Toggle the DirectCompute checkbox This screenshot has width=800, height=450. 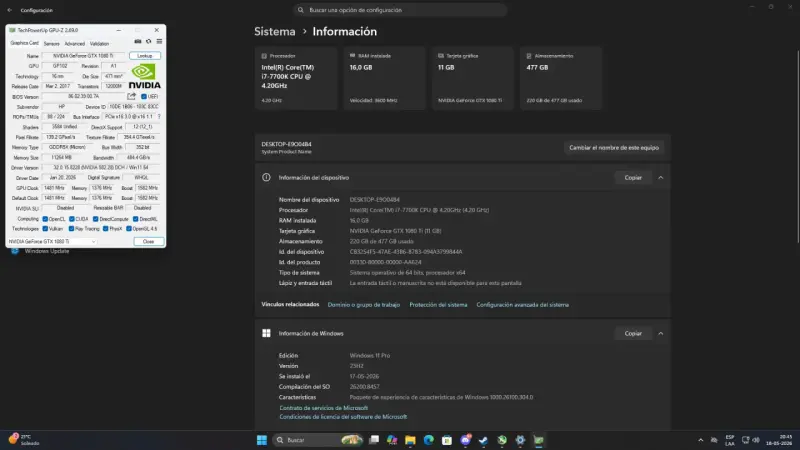(95, 219)
